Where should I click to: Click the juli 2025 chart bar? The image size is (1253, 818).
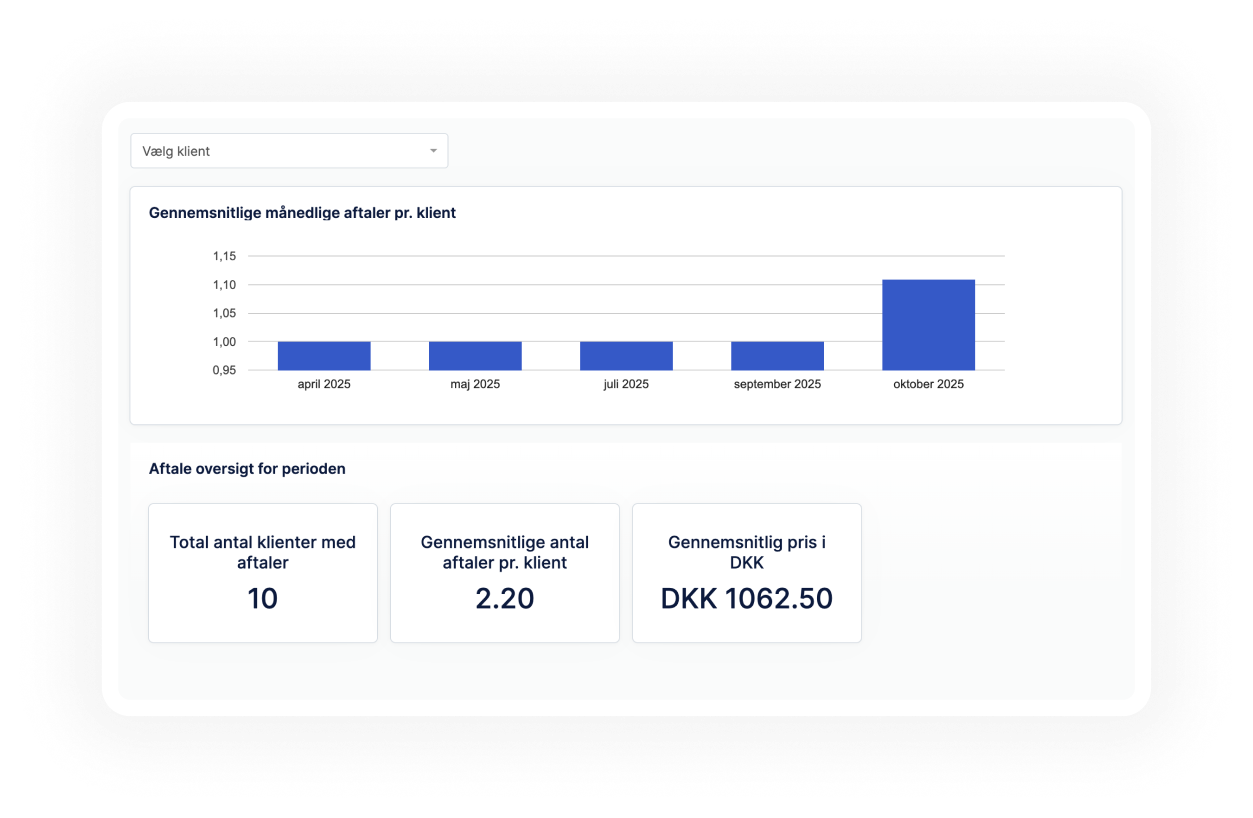click(626, 356)
